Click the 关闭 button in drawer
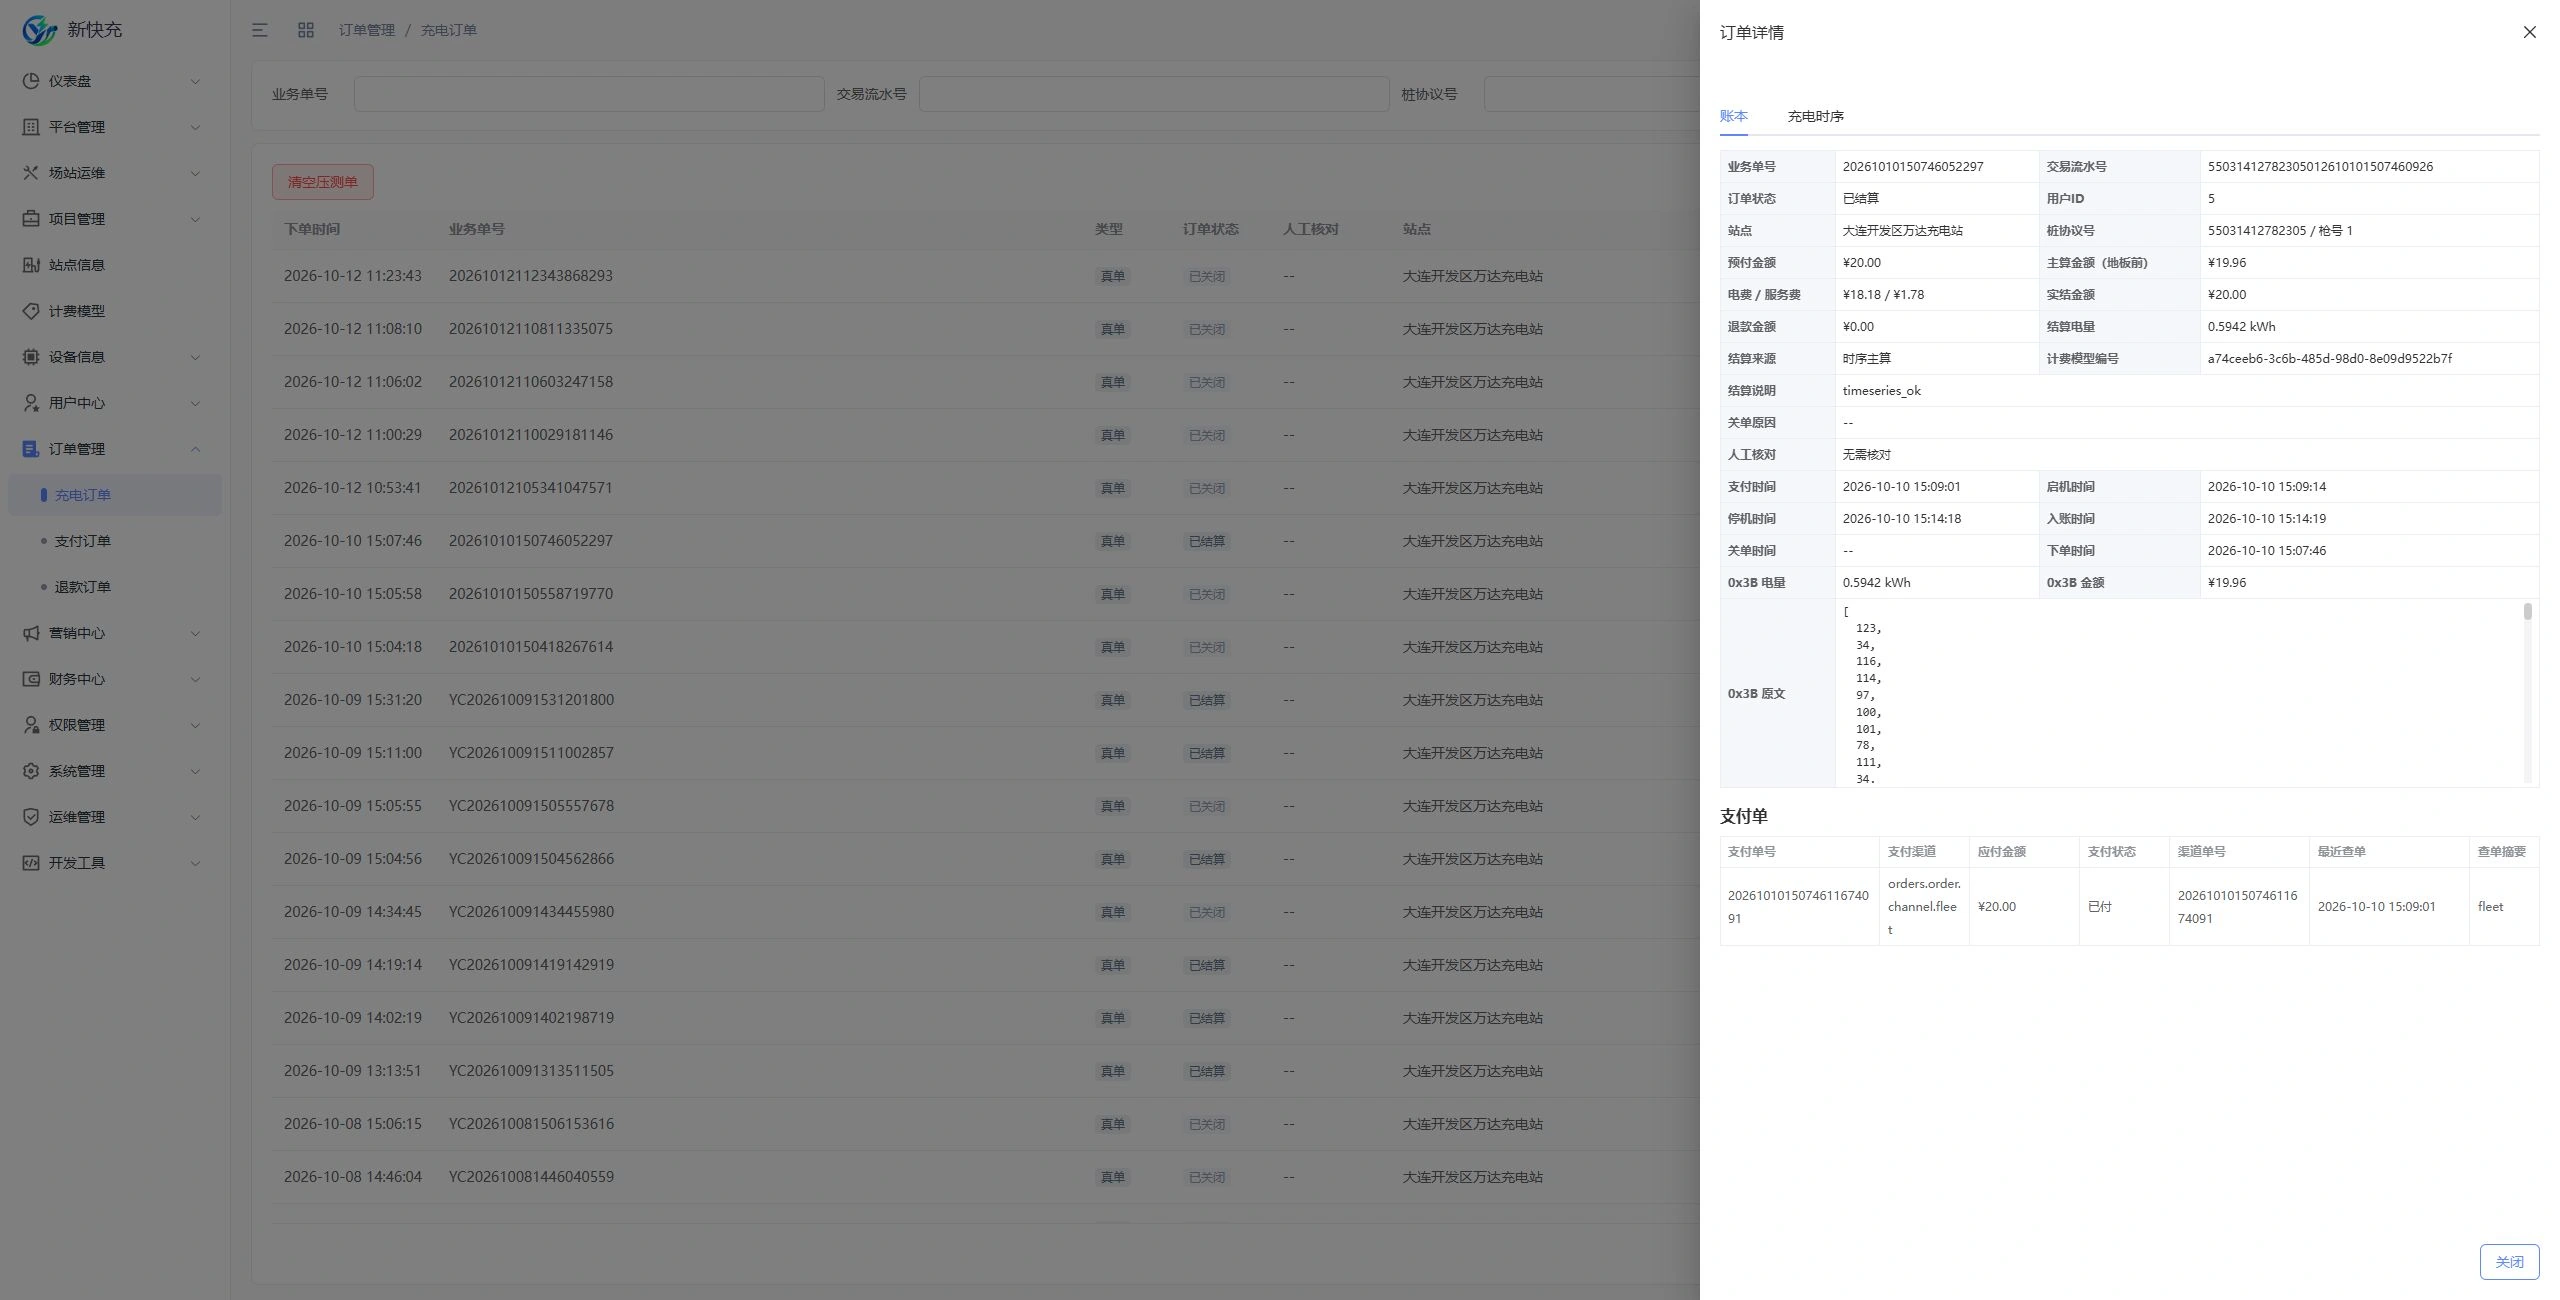Image resolution: width=2560 pixels, height=1300 pixels. pos(2509,1262)
